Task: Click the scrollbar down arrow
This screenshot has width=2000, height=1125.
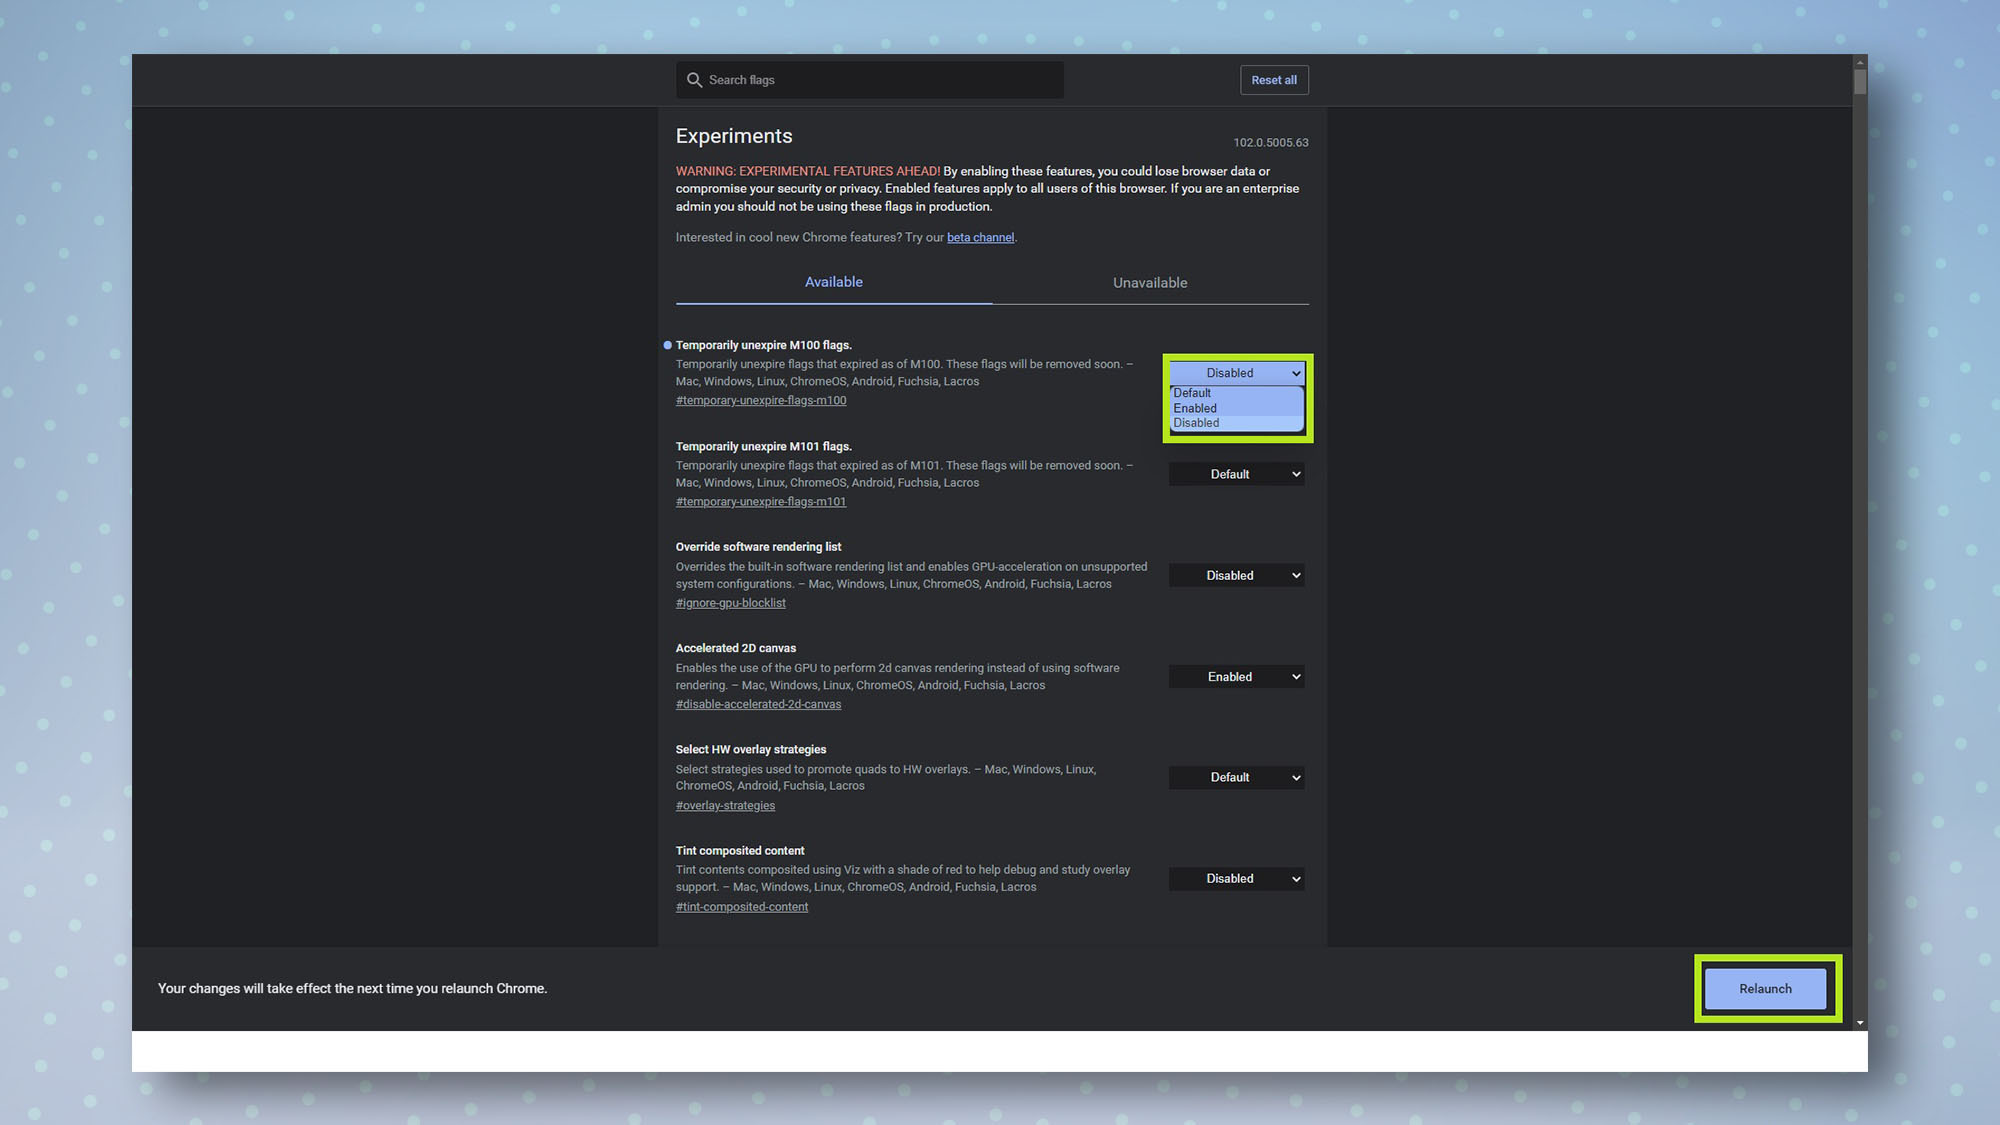Action: 1860,1023
